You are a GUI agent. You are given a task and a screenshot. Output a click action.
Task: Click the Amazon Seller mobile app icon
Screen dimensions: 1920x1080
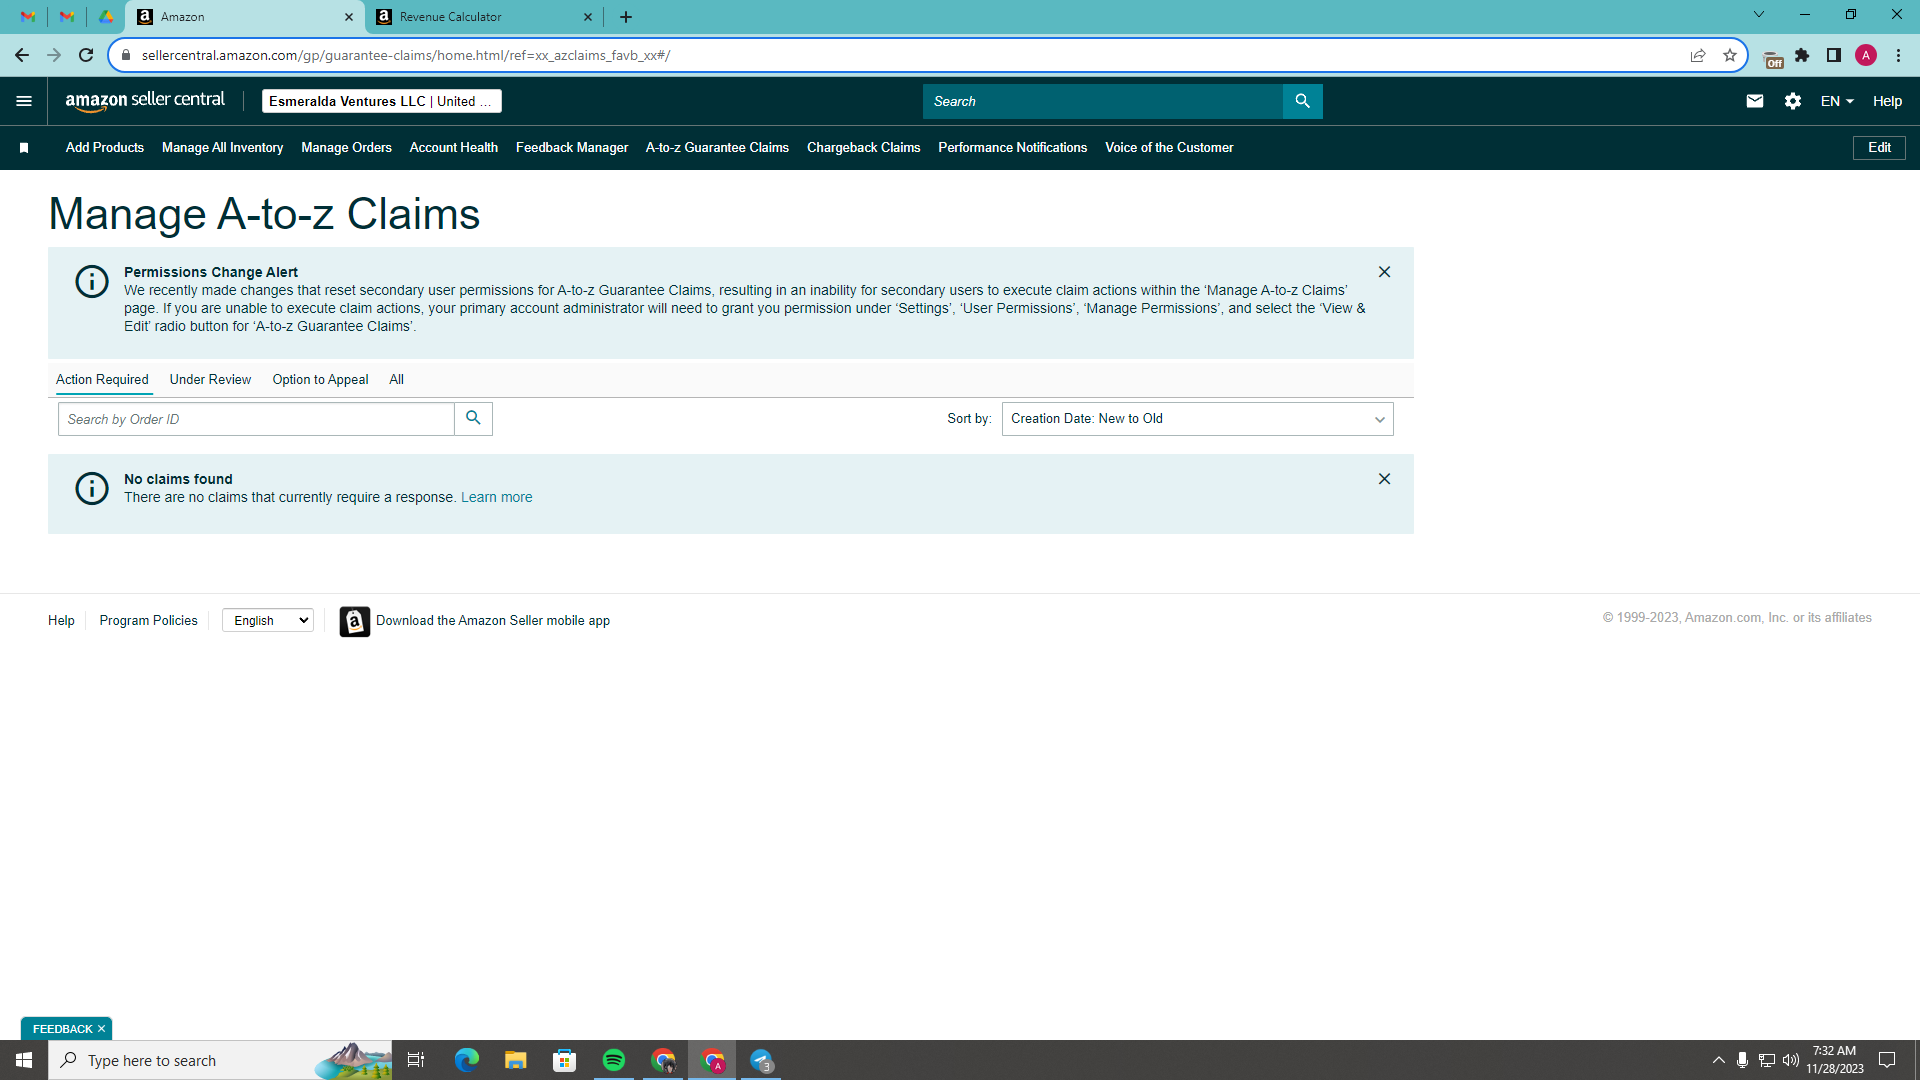354,621
